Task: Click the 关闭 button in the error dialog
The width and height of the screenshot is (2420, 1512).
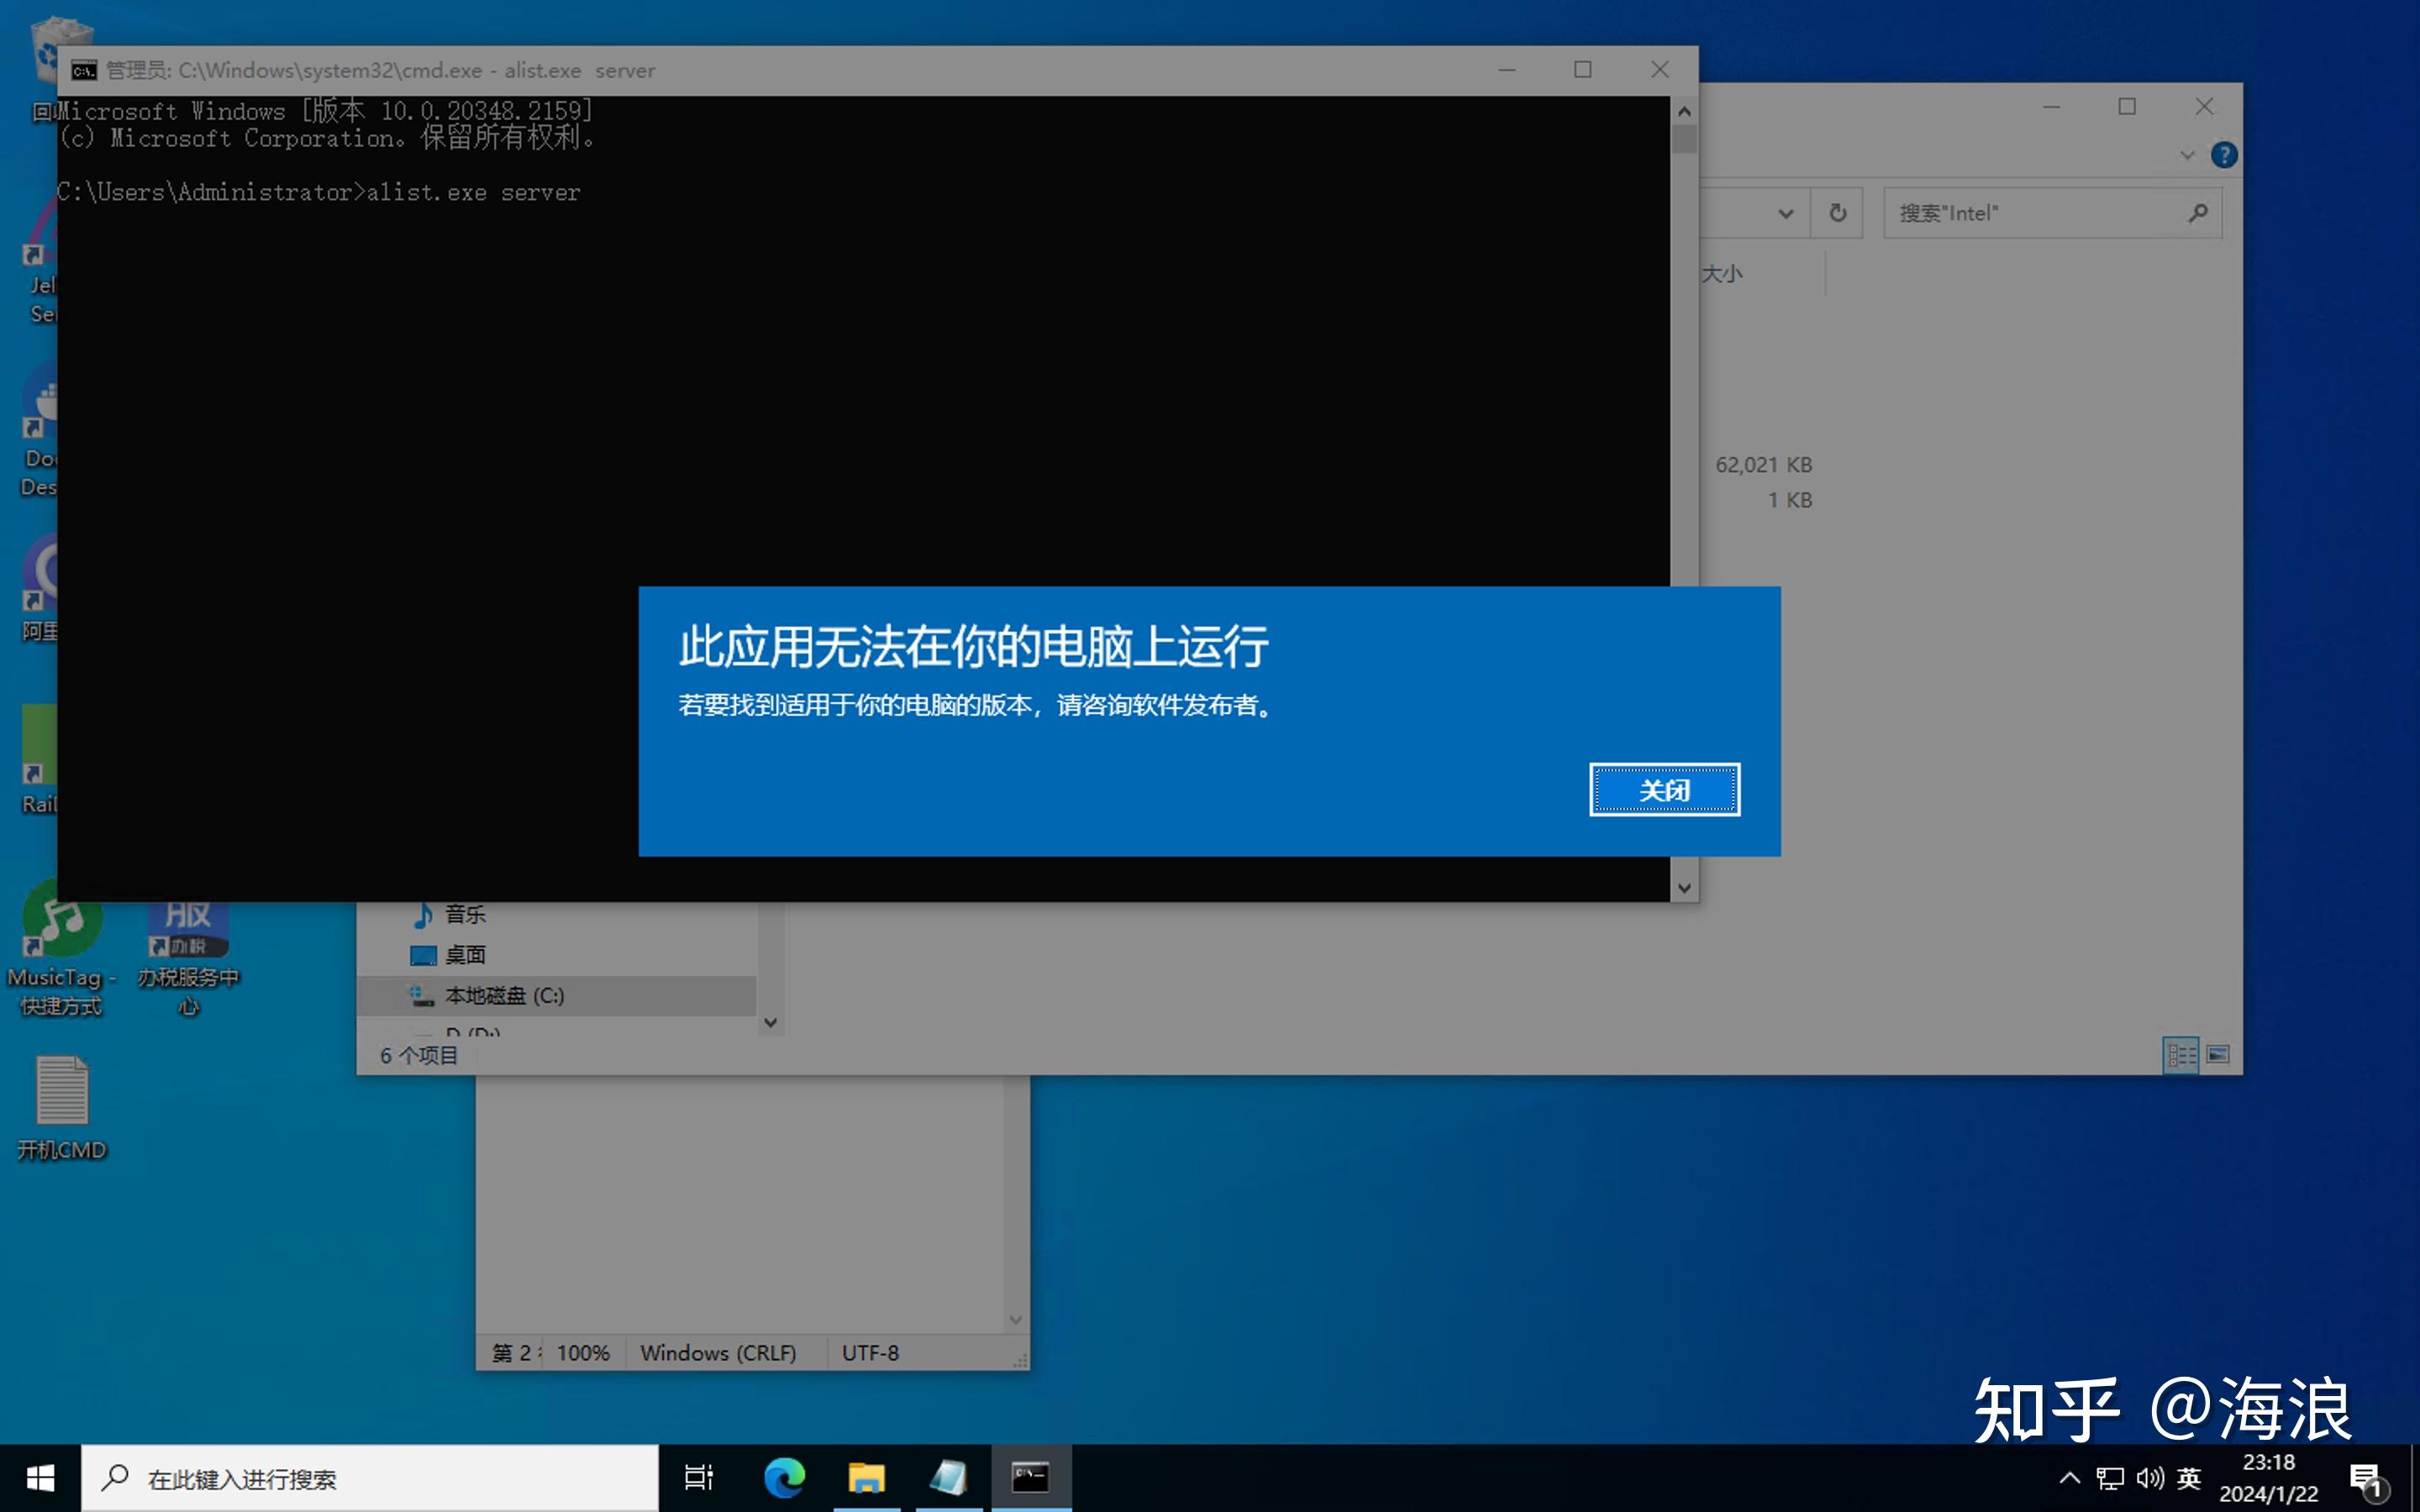Action: coord(1664,790)
